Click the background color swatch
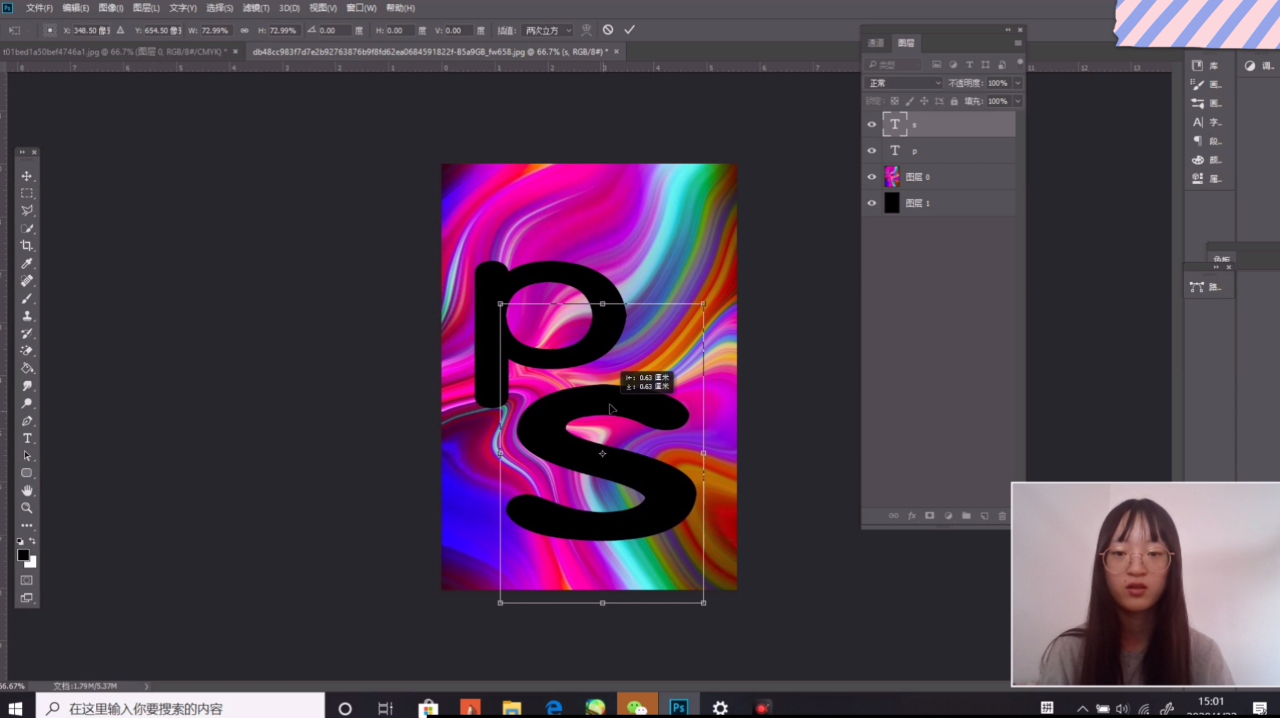Screen dimensions: 1280x718 point(31,562)
